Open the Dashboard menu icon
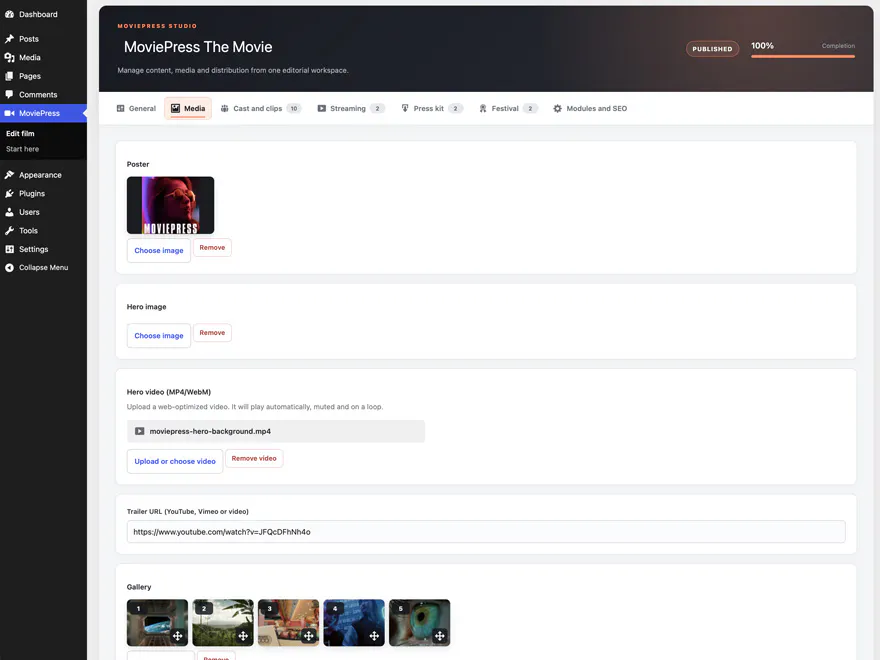This screenshot has height=660, width=880. click(10, 15)
